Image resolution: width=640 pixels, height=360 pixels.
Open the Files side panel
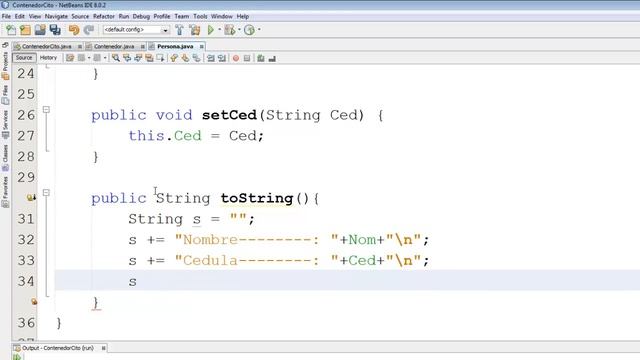pyautogui.click(x=5, y=95)
